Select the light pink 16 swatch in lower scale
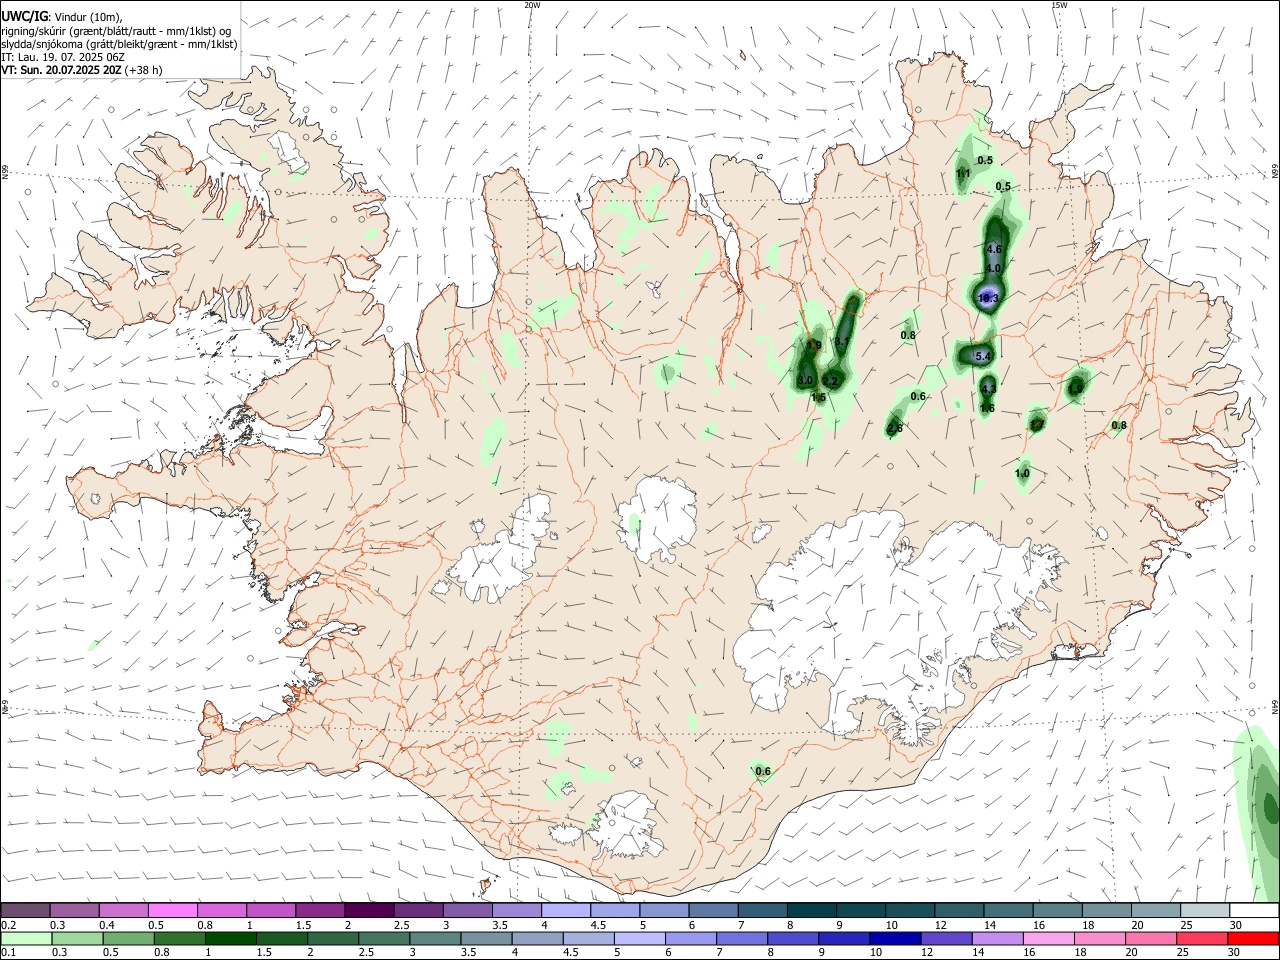 [1049, 939]
